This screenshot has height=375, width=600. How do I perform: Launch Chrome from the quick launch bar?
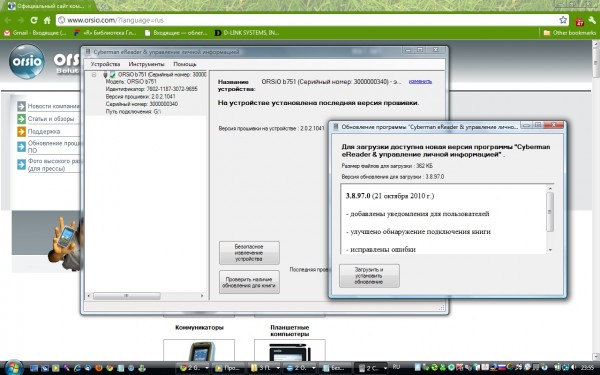coord(110,368)
